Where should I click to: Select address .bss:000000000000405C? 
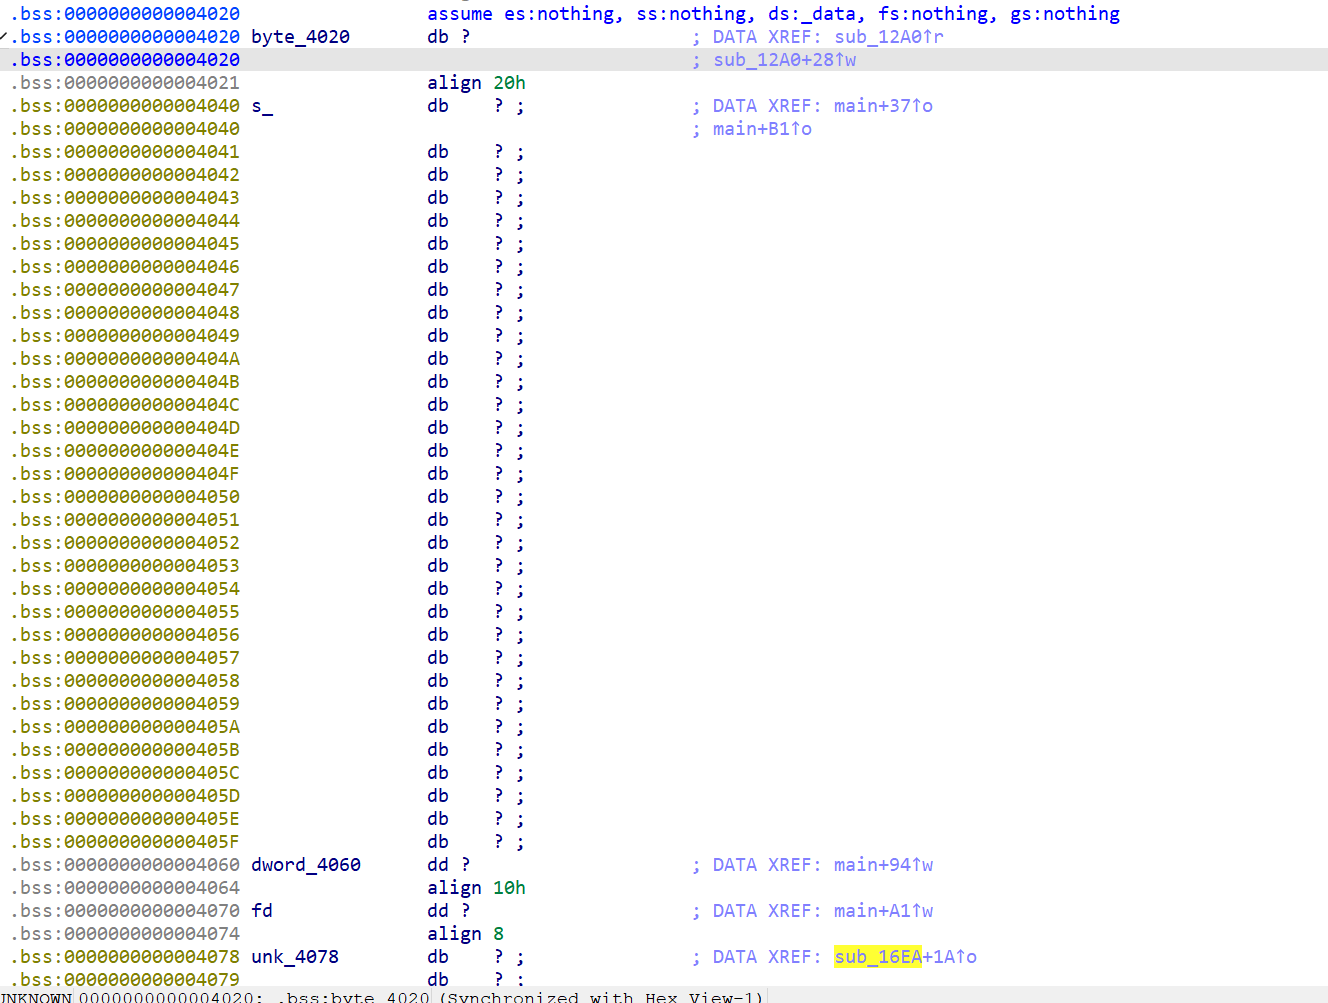[x=125, y=773]
